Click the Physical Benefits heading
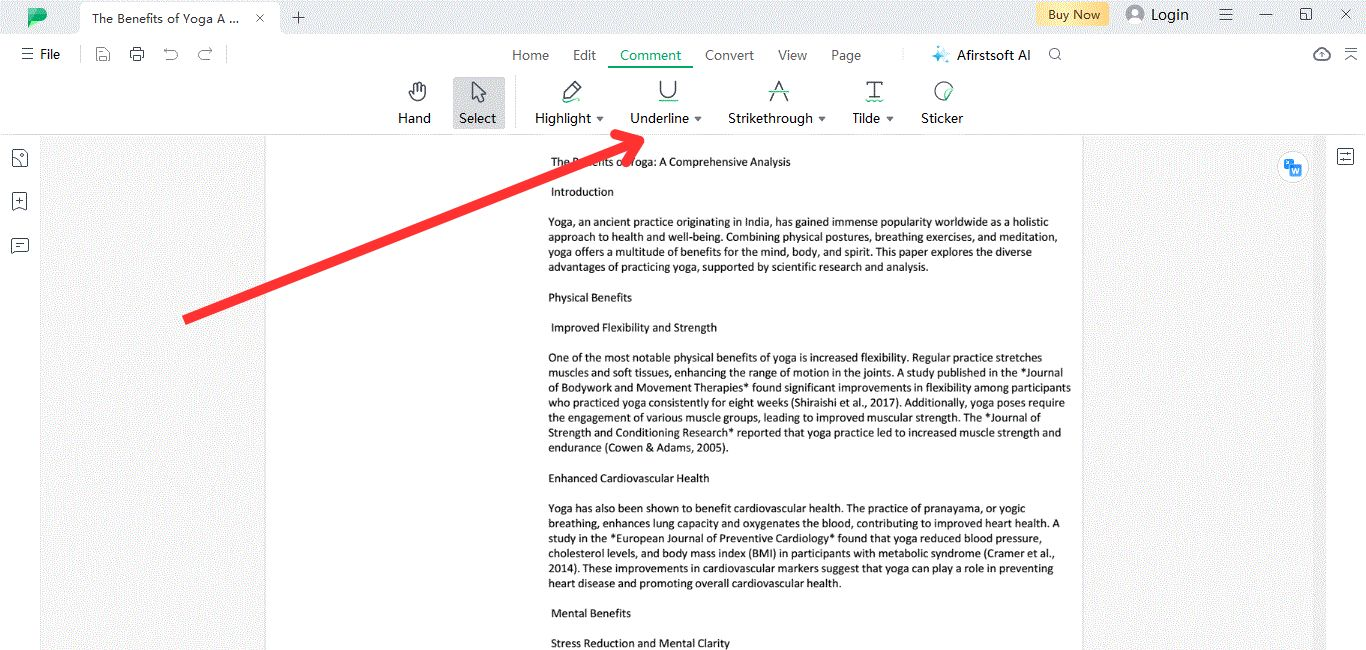The image size is (1366, 650). point(590,298)
